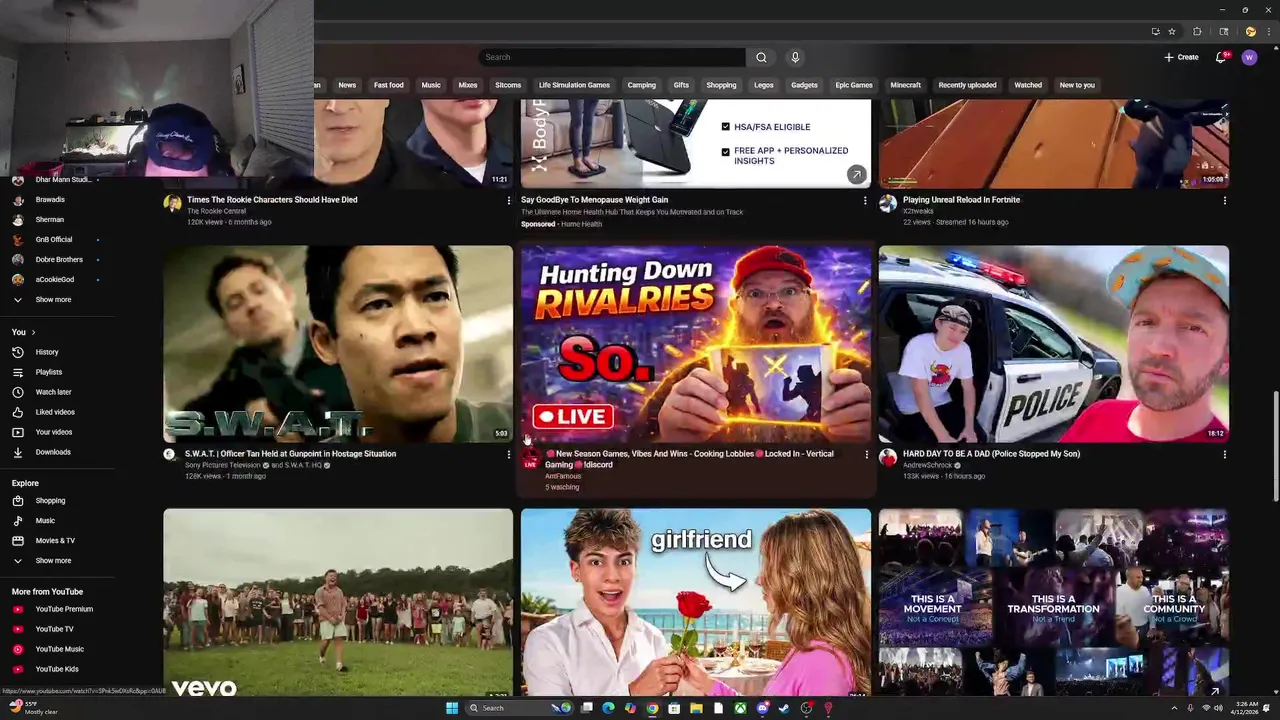The height and width of the screenshot is (720, 1280).
Task: Open Downloads in the sidebar
Action: [52, 452]
